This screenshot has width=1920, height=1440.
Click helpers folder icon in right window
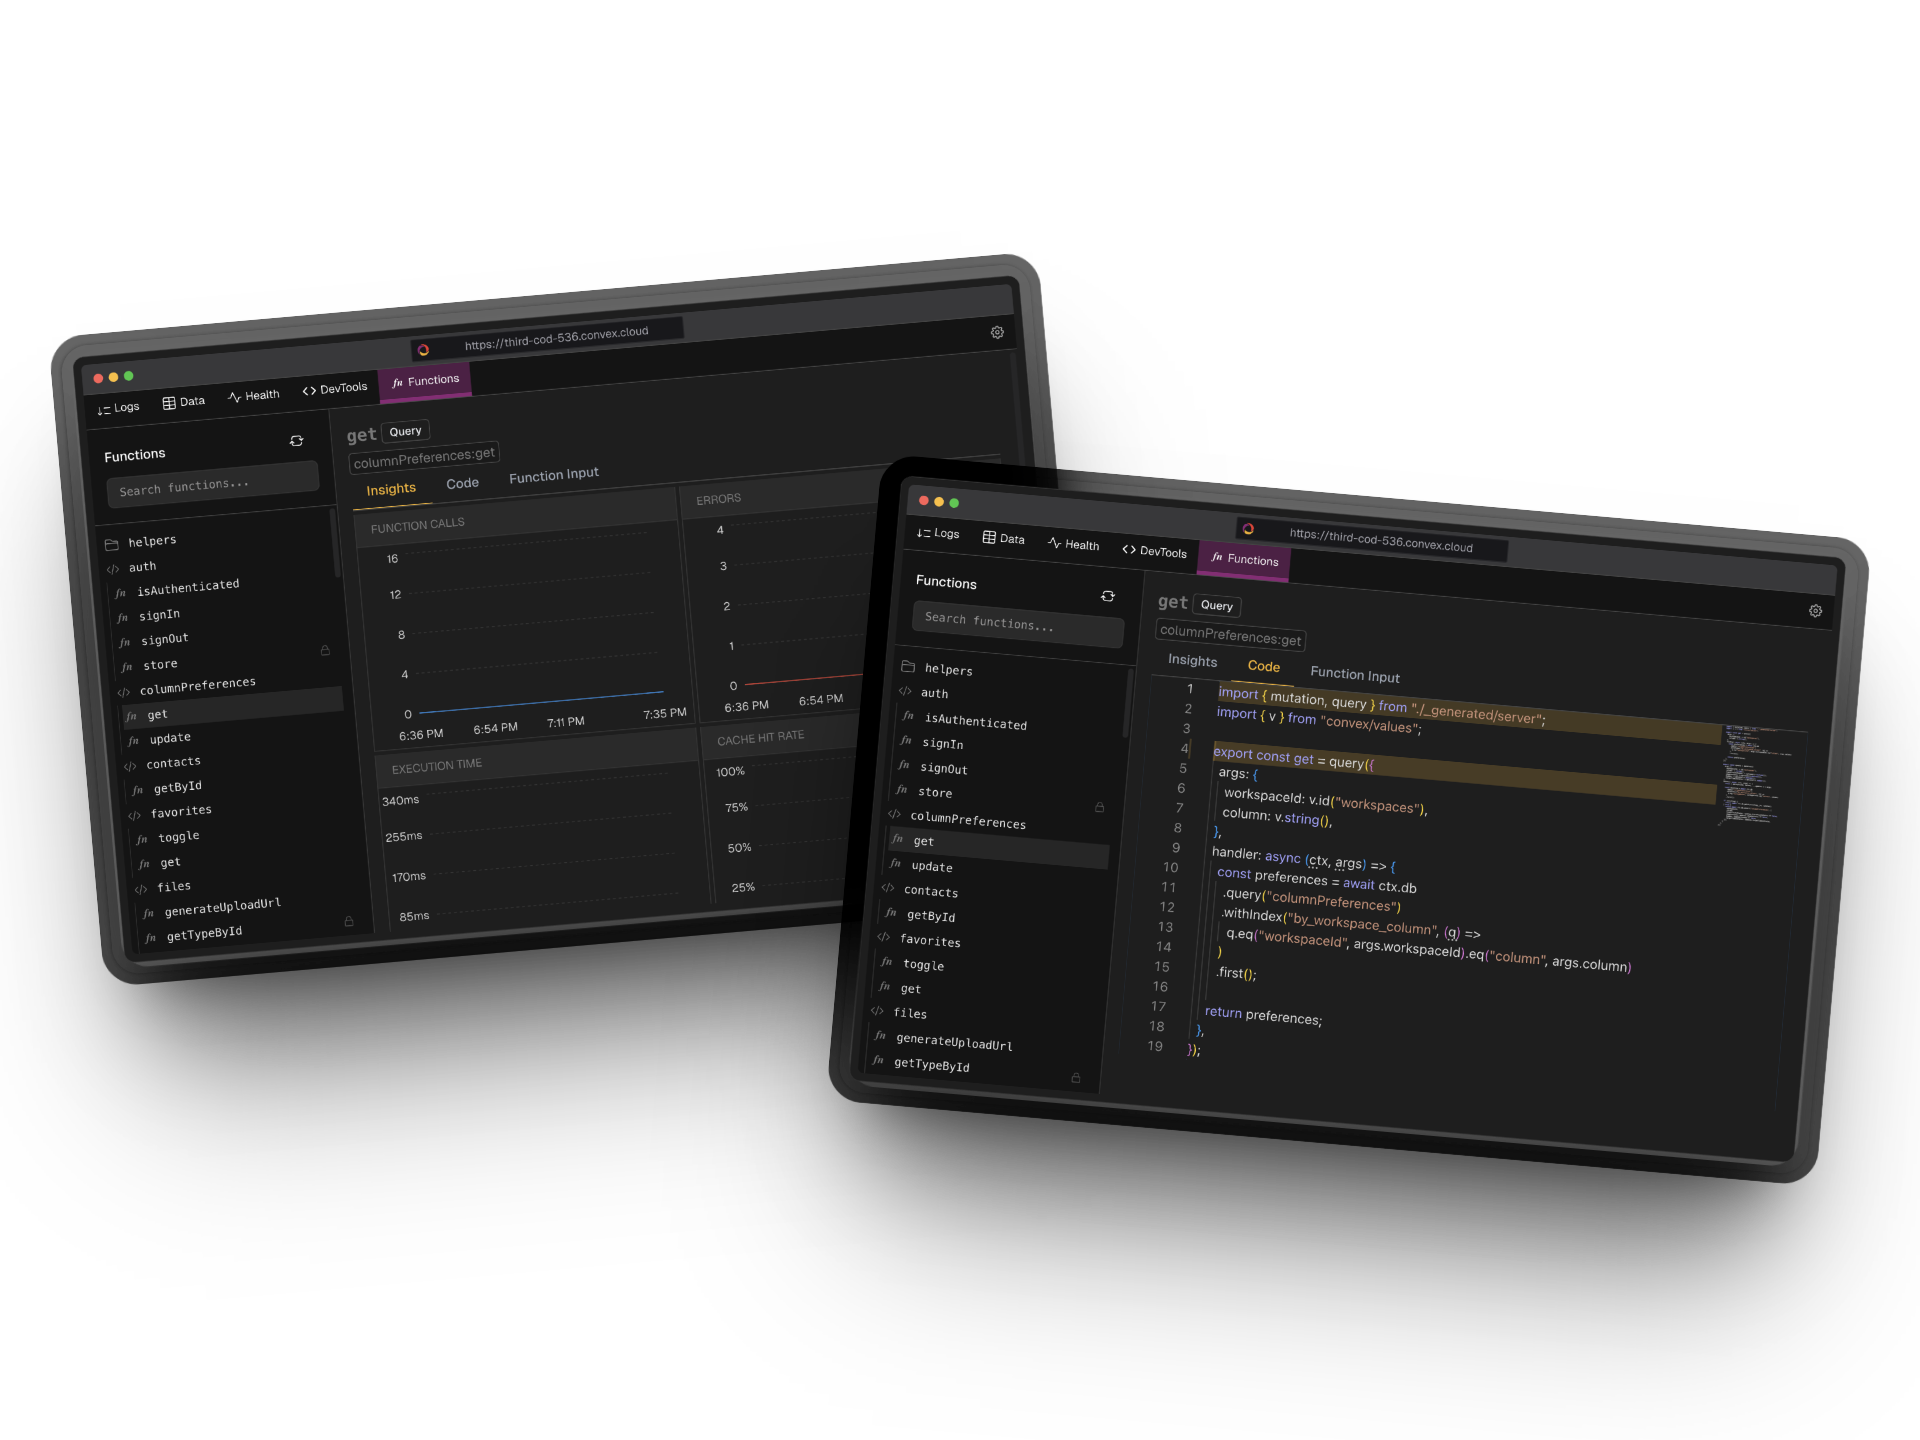pyautogui.click(x=908, y=667)
